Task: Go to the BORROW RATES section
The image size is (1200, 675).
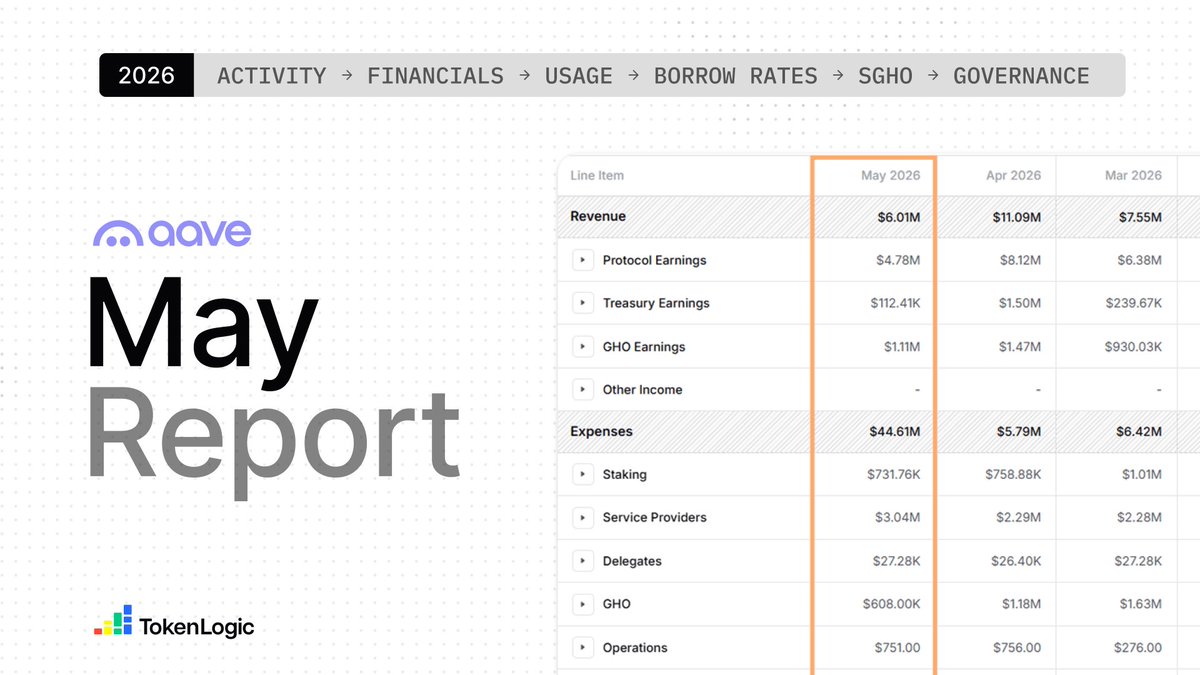Action: click(x=735, y=76)
